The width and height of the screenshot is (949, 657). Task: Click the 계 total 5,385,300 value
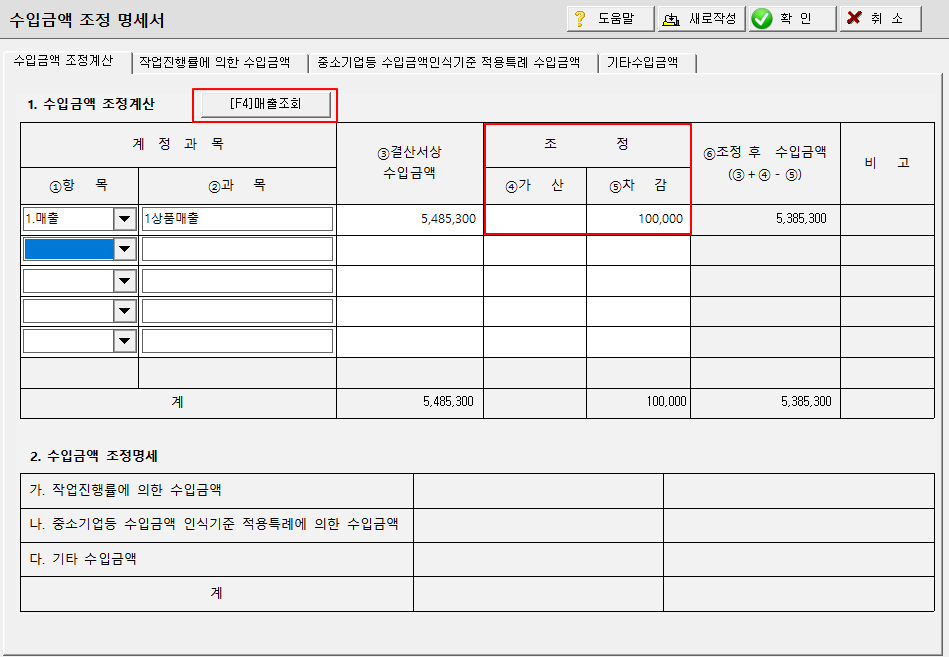(806, 402)
